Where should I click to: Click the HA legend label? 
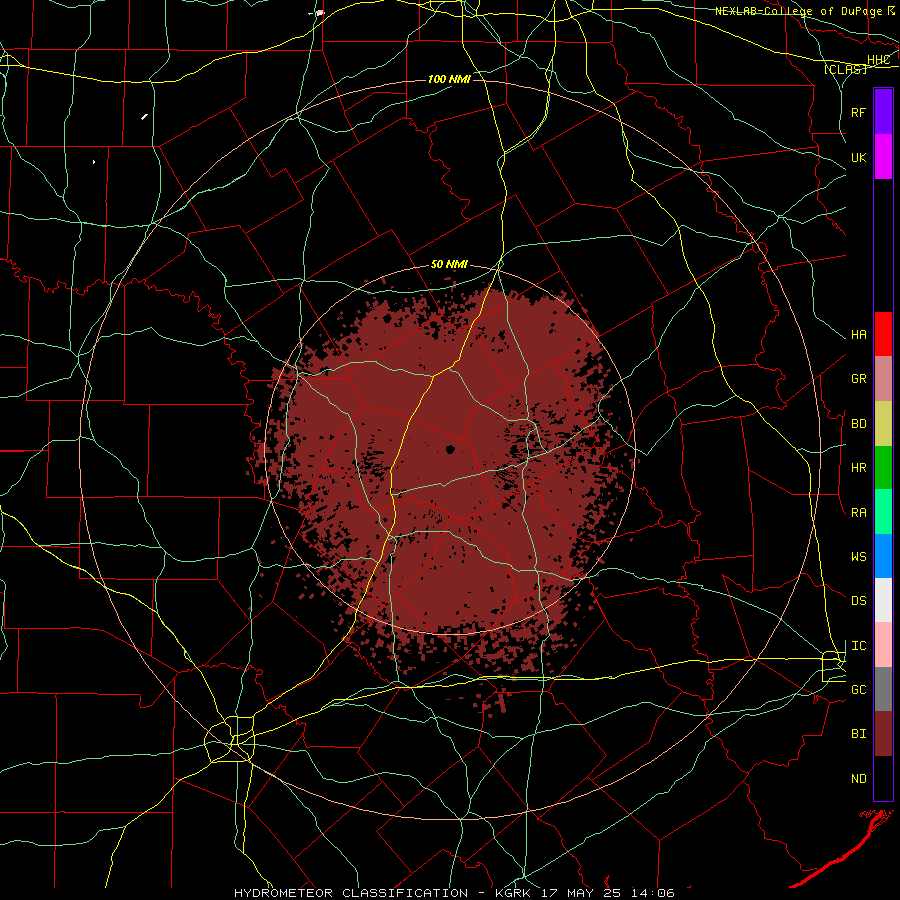(858, 334)
